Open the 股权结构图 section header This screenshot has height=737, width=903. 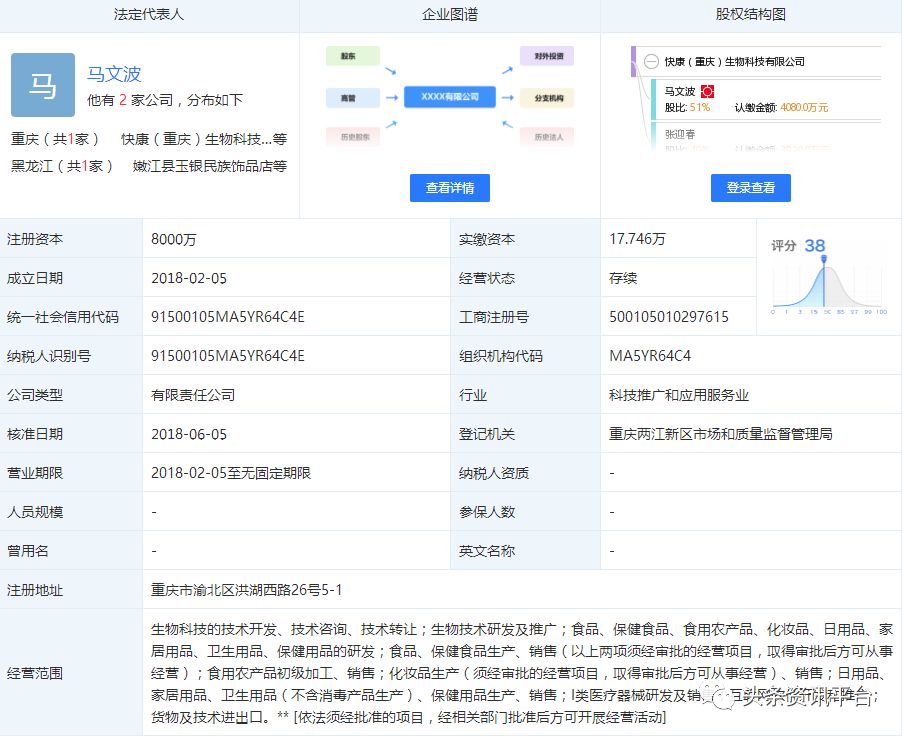pyautogui.click(x=751, y=15)
